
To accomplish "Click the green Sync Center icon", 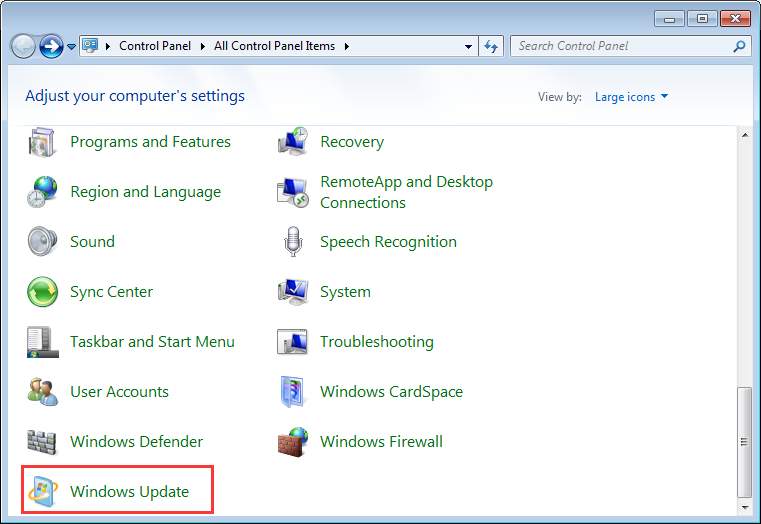I will [42, 292].
